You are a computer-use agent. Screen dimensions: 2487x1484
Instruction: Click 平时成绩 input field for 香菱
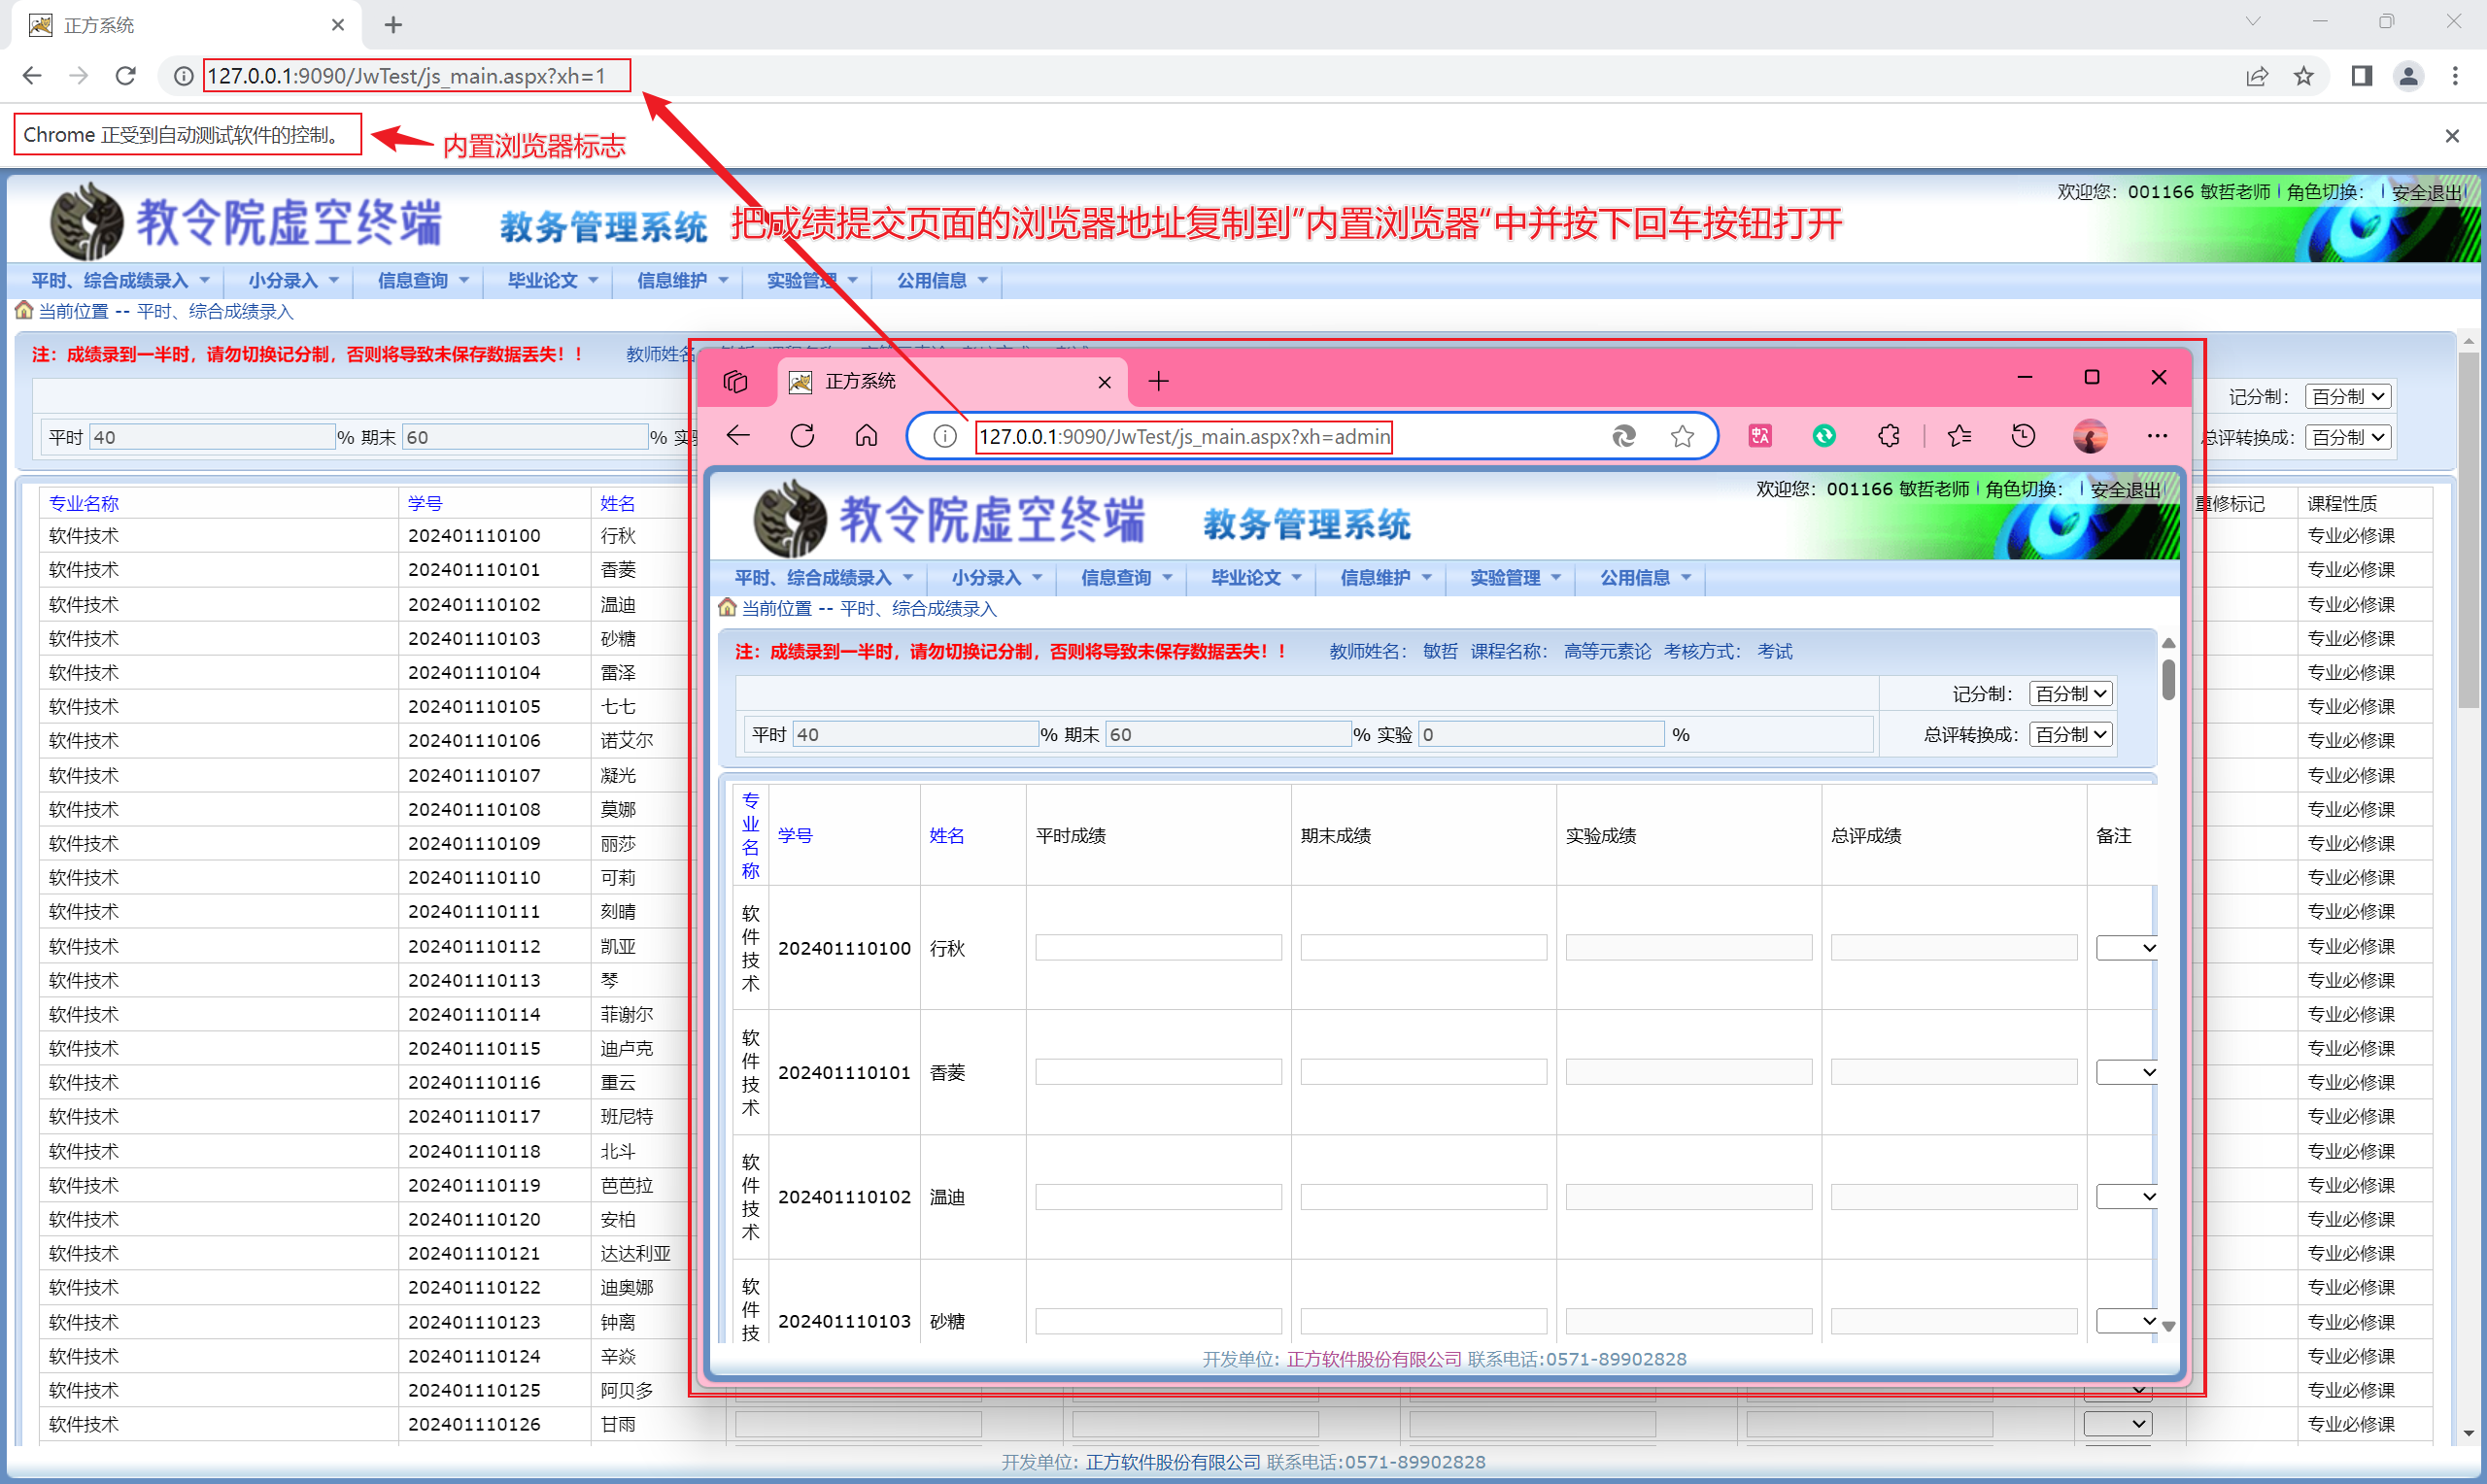(x=1158, y=1073)
